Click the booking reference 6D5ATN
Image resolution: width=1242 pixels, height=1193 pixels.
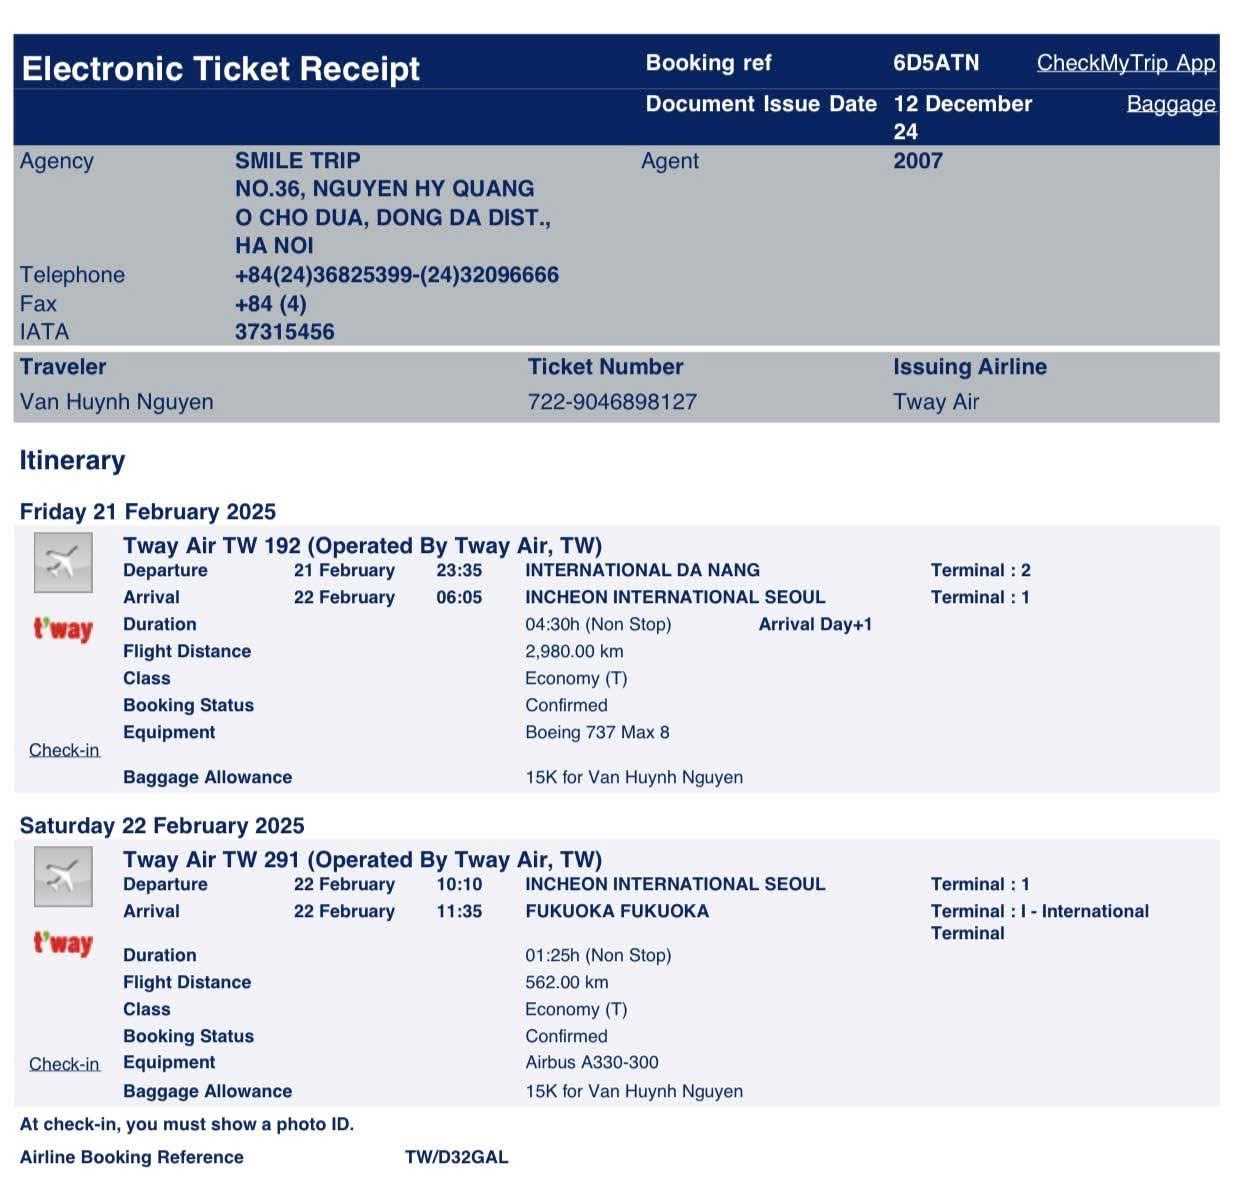pos(936,63)
